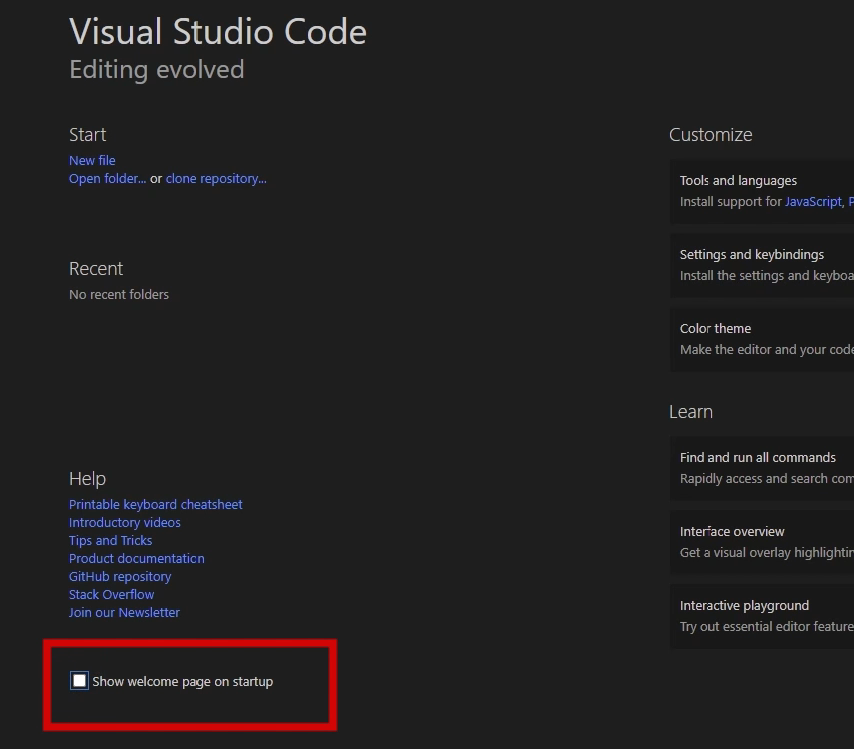Open Settings and keybindings card
The width and height of the screenshot is (854, 749).
point(761,265)
